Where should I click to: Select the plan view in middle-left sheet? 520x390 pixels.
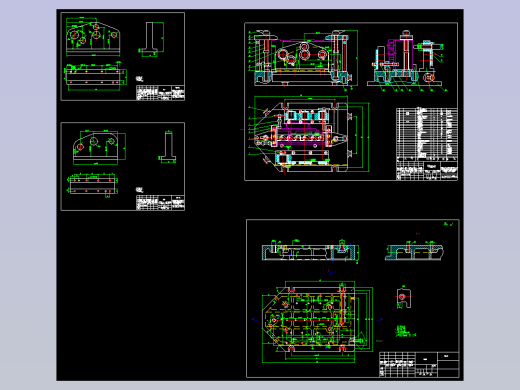(93, 185)
